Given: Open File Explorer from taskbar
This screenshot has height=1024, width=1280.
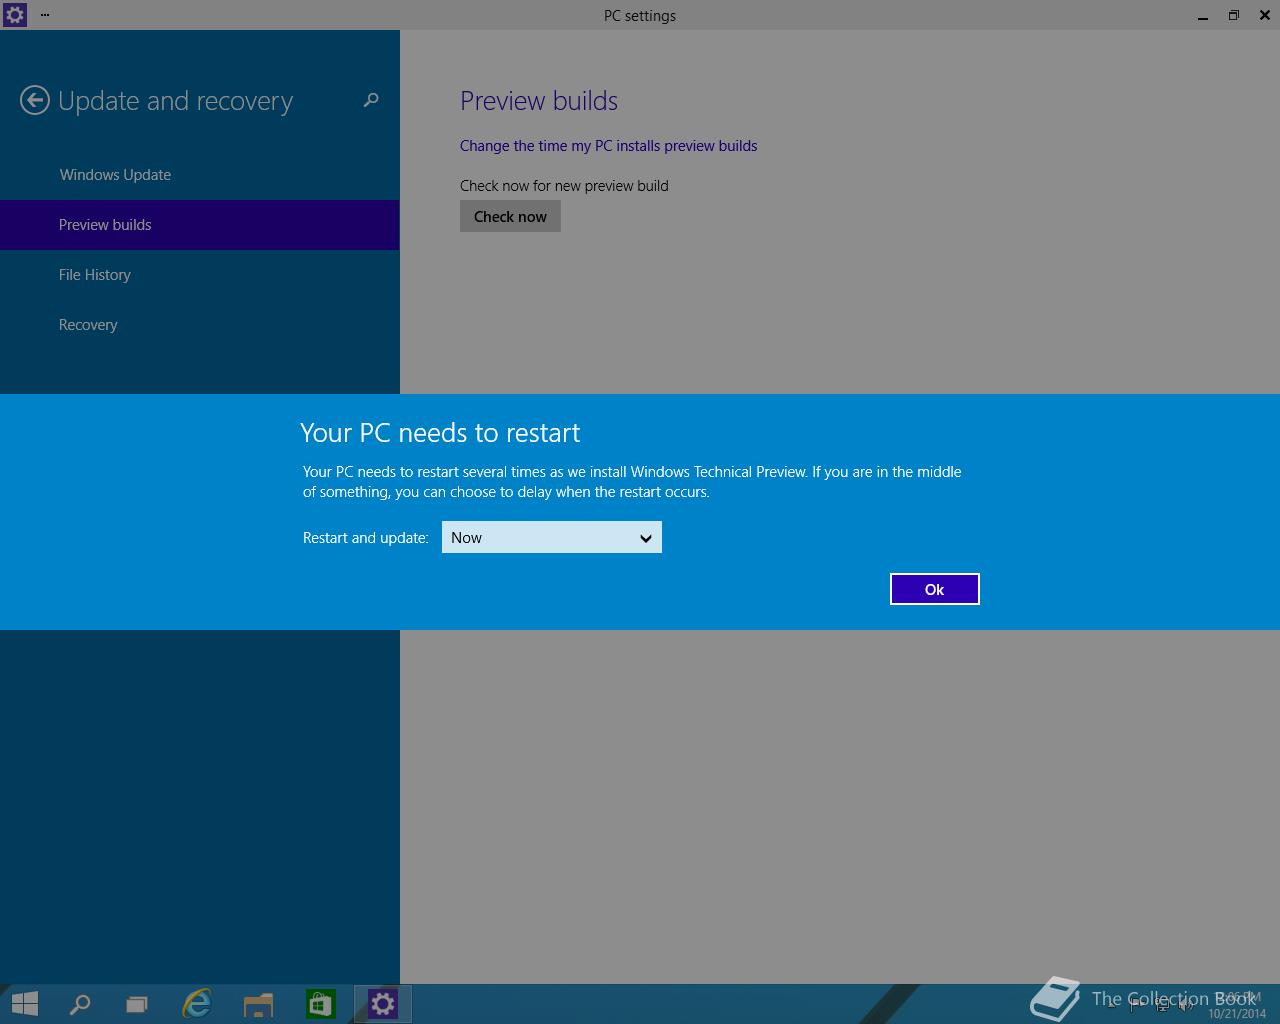Looking at the screenshot, I should [258, 1004].
